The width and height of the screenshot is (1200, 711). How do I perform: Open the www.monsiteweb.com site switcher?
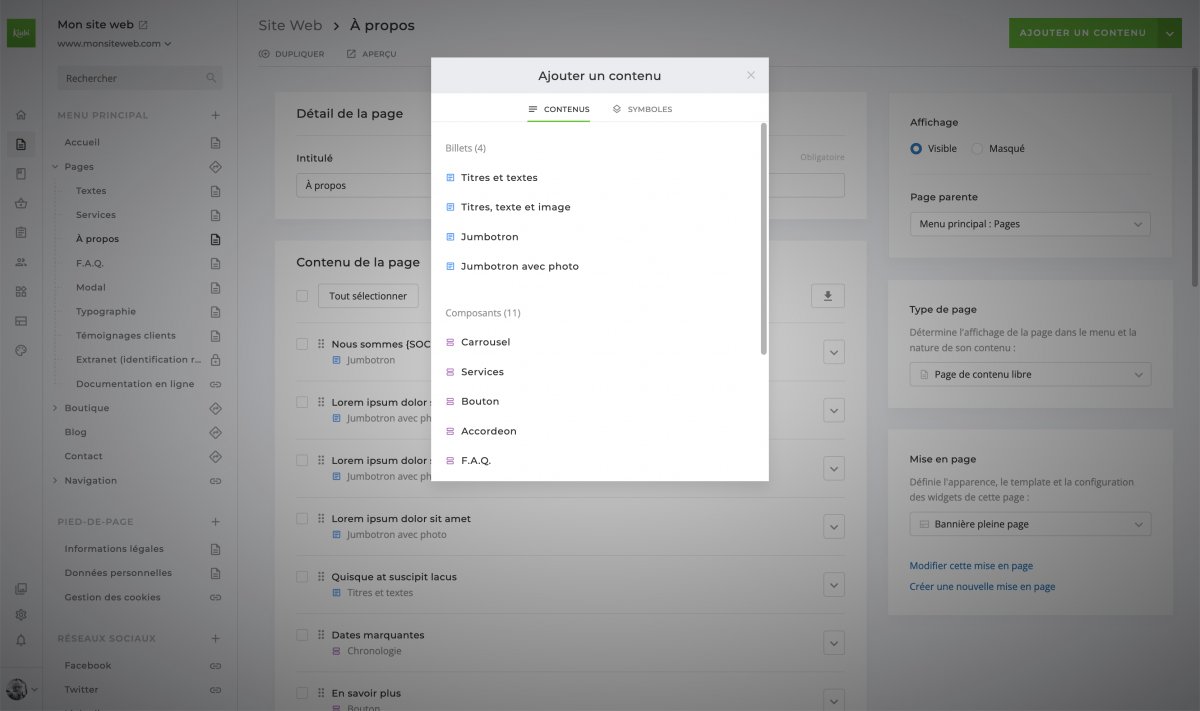point(114,44)
